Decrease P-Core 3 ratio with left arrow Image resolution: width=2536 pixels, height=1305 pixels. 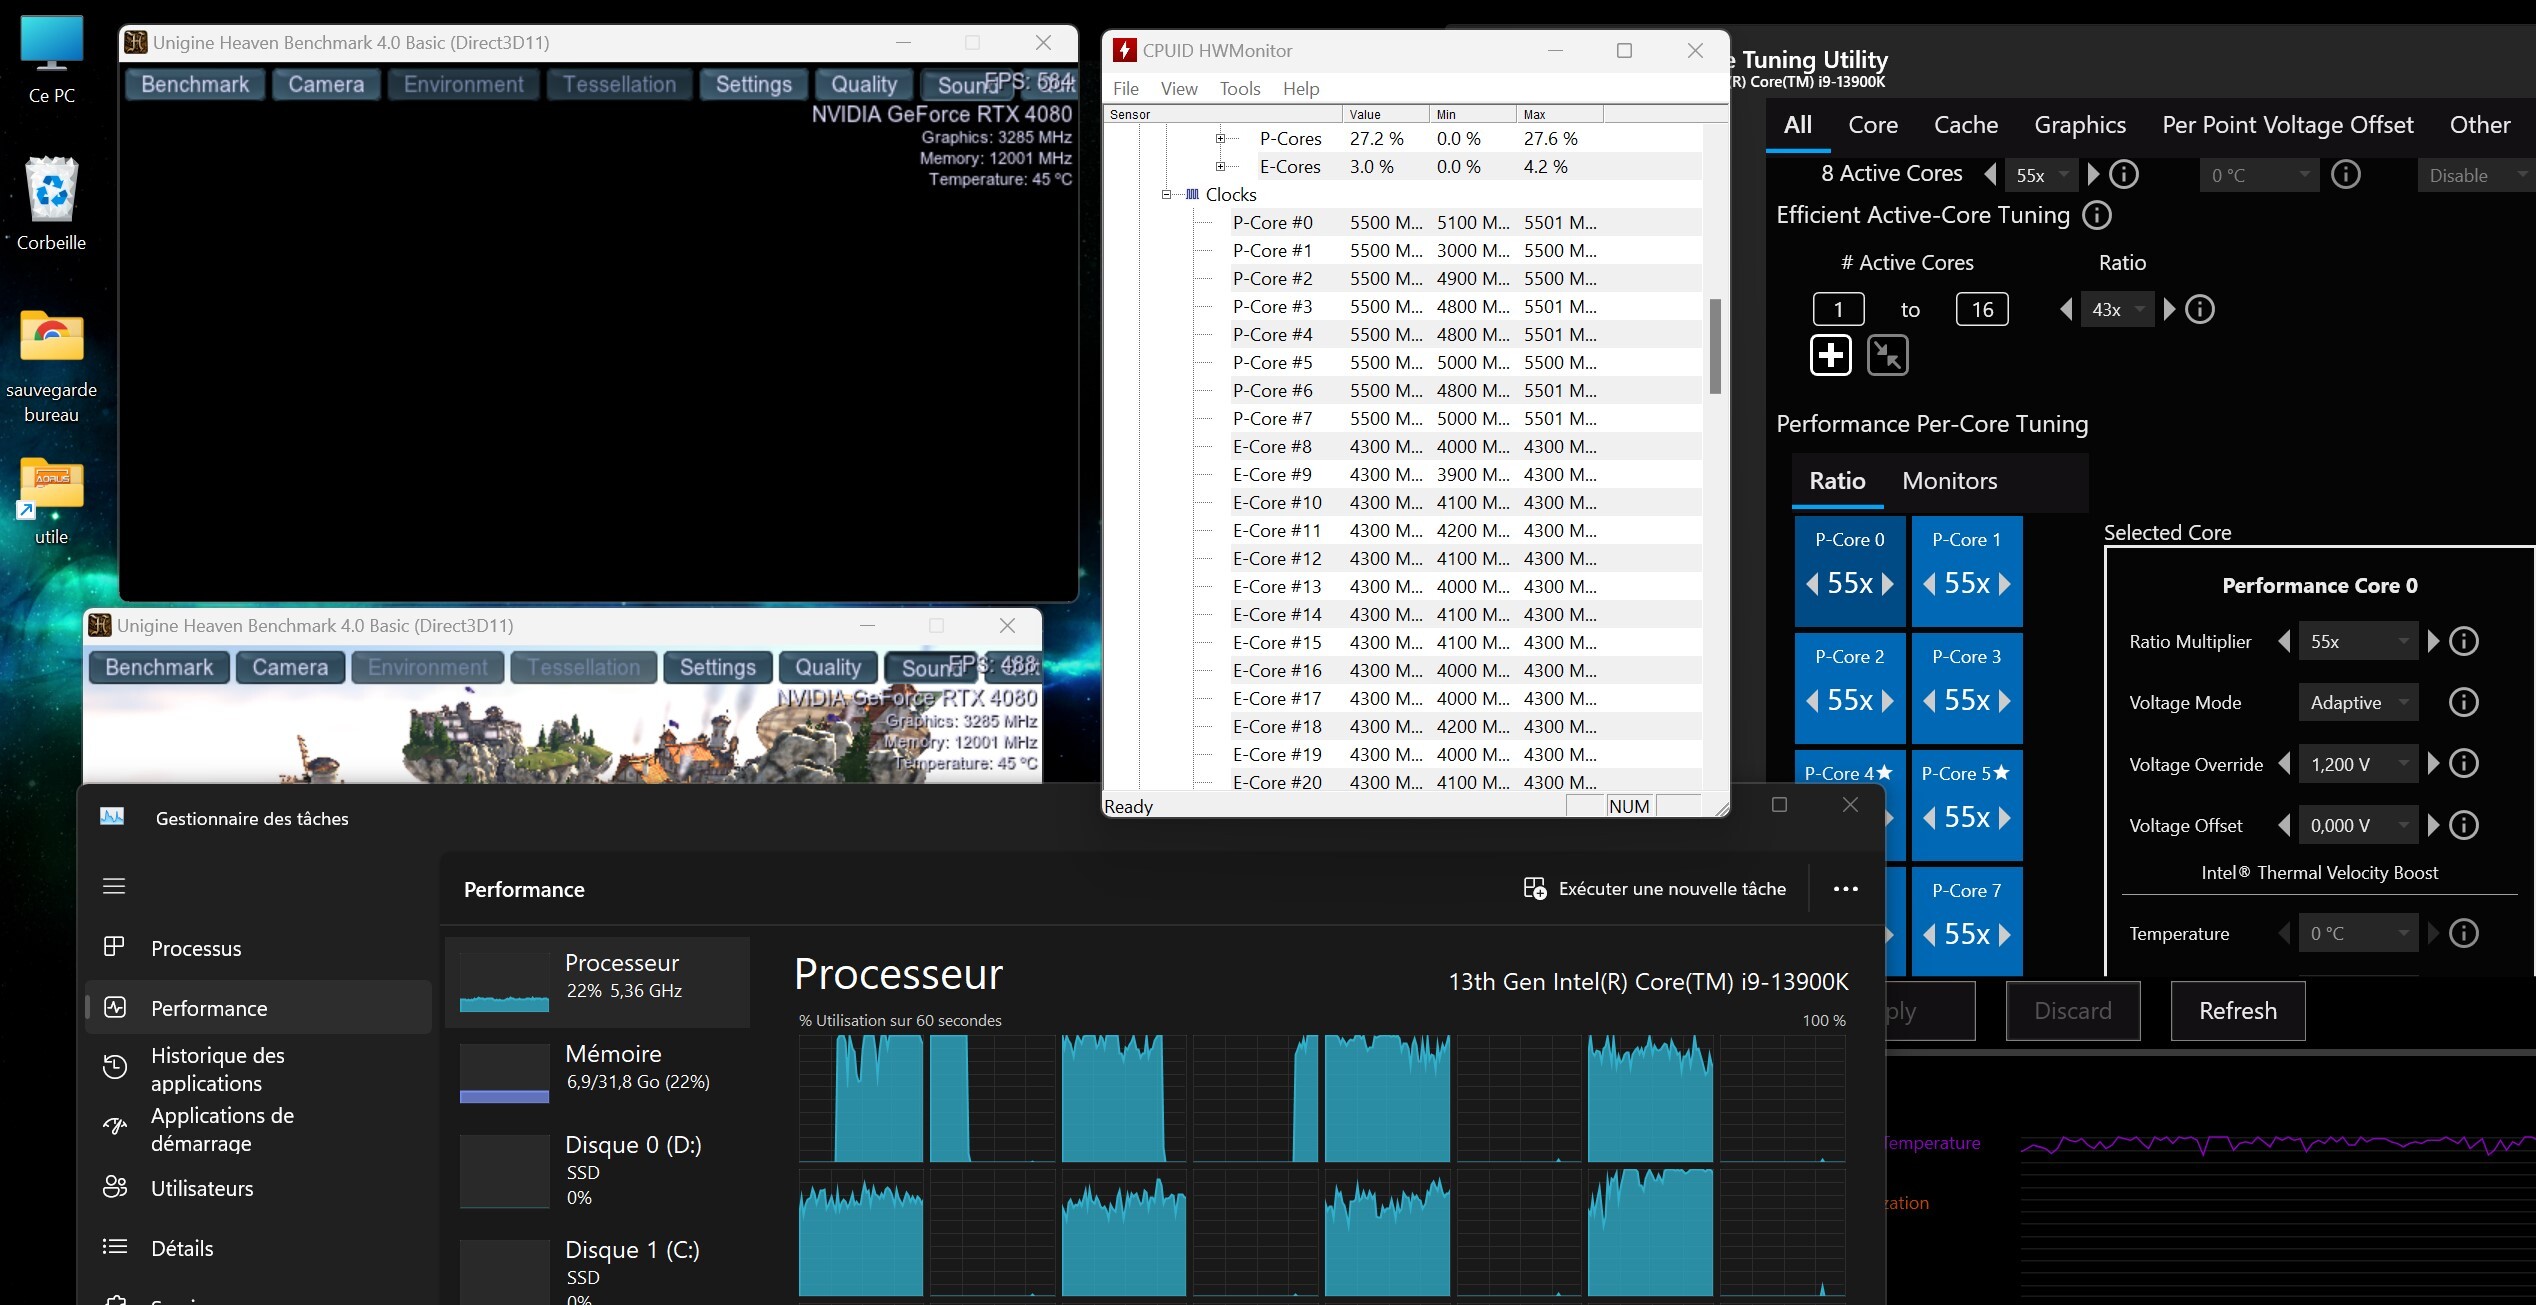[1929, 701]
